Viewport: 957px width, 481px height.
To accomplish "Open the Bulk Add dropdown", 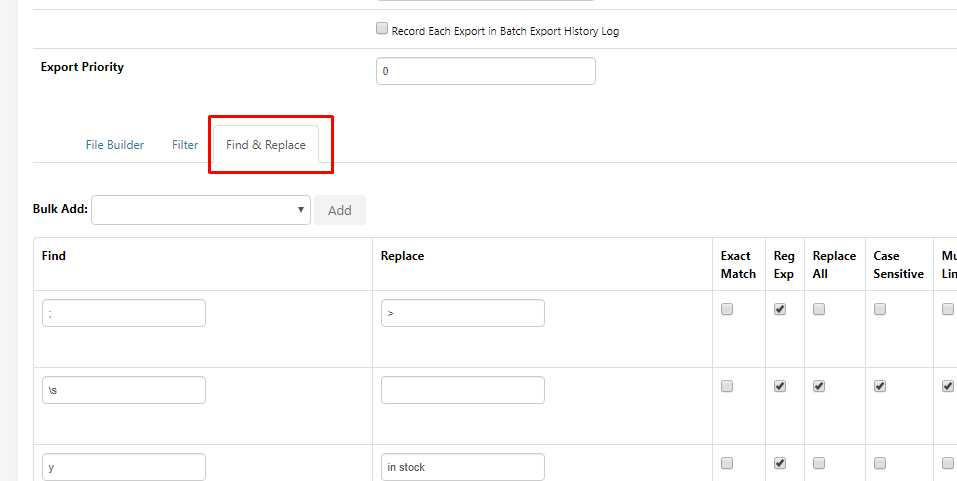I will coord(201,210).
